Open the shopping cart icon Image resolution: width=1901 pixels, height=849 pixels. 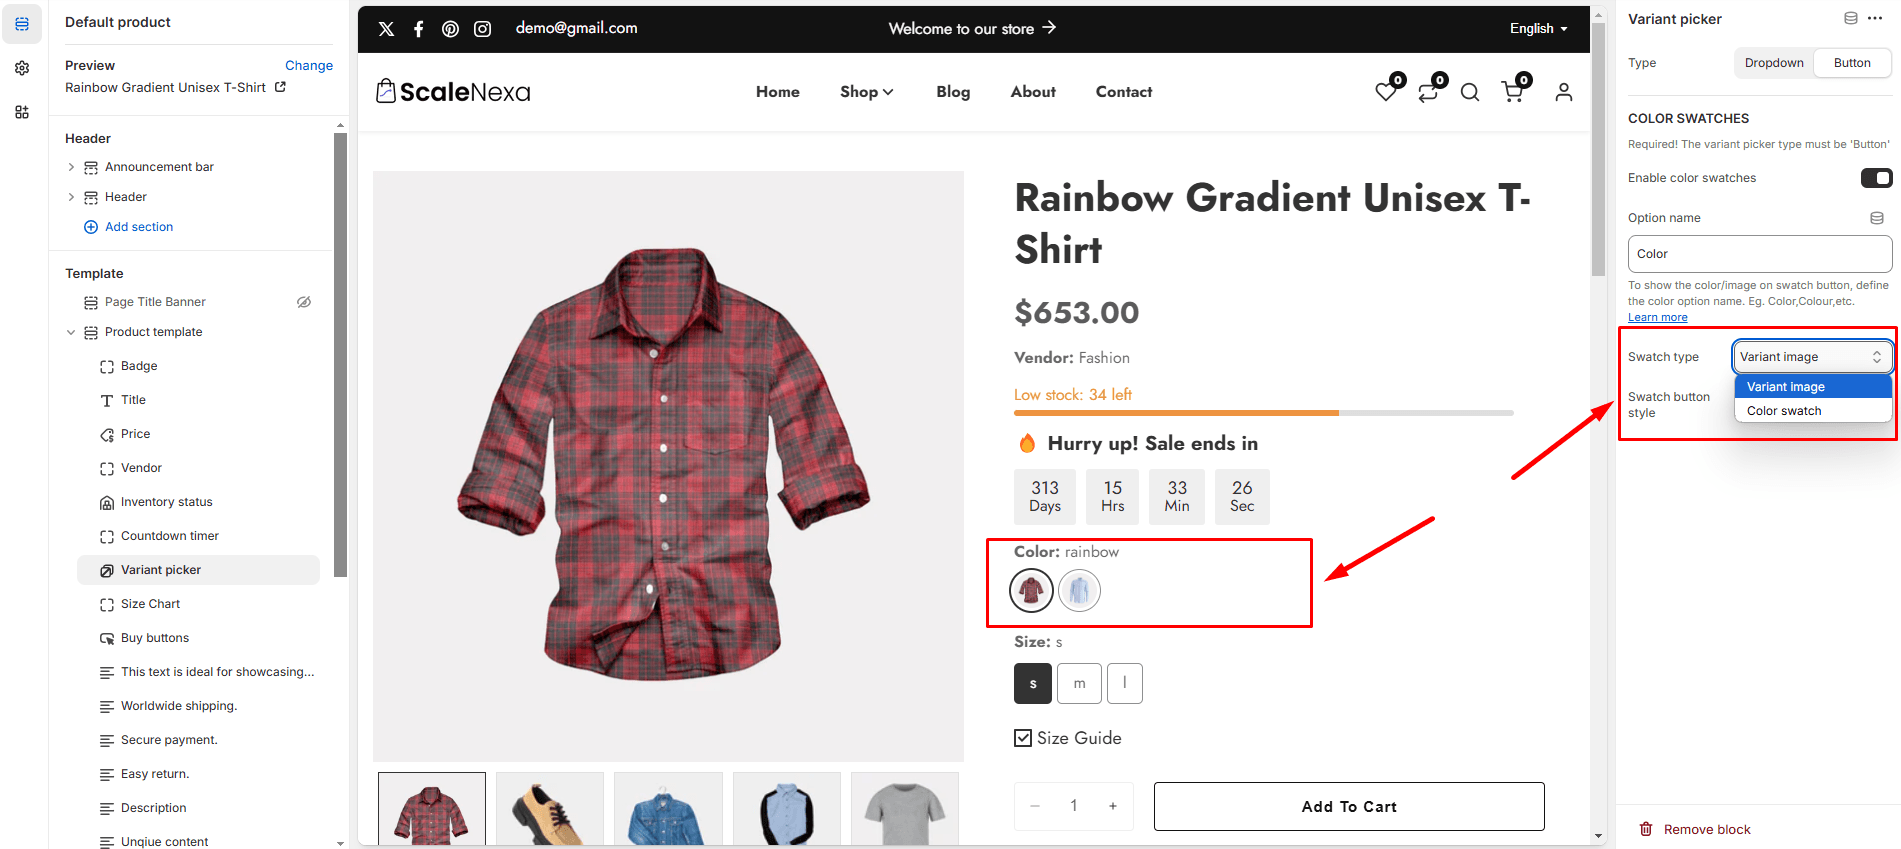pyautogui.click(x=1513, y=92)
